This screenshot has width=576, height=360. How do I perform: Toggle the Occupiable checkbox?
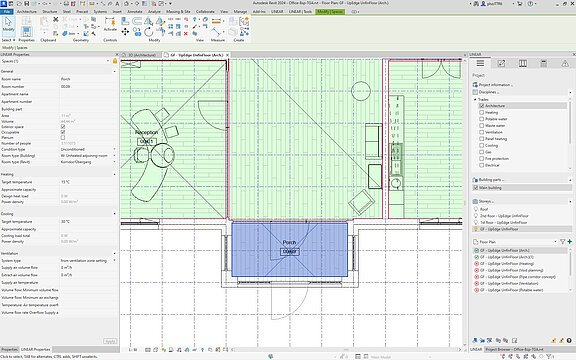[x=63, y=132]
